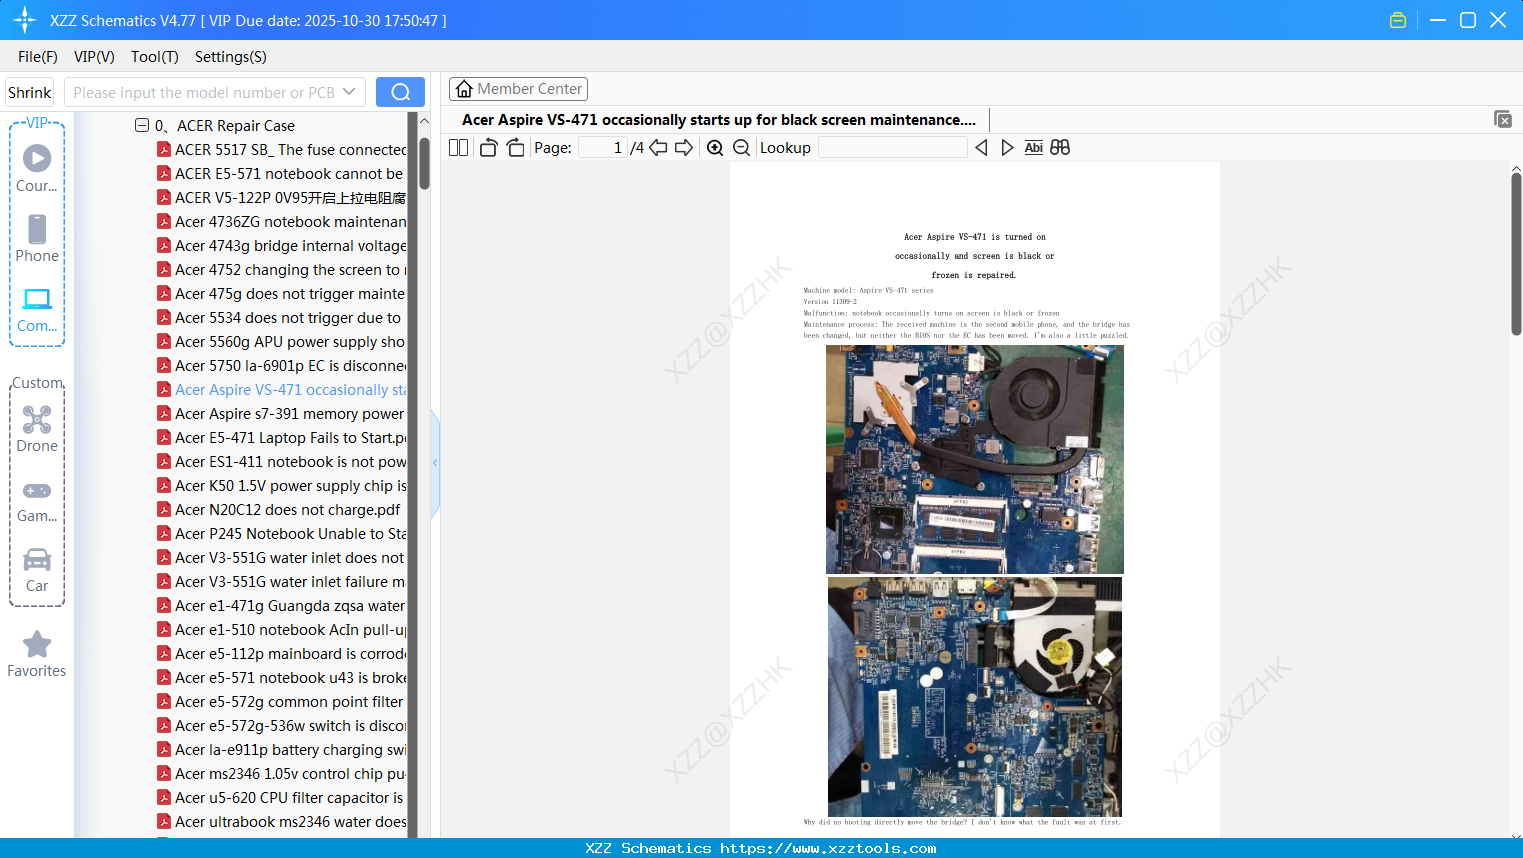Click the pop-out window icon beside document title
1523x858 pixels.
[1503, 119]
